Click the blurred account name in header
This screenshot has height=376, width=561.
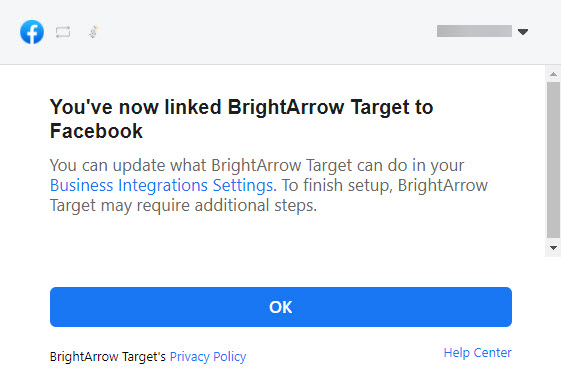click(474, 31)
